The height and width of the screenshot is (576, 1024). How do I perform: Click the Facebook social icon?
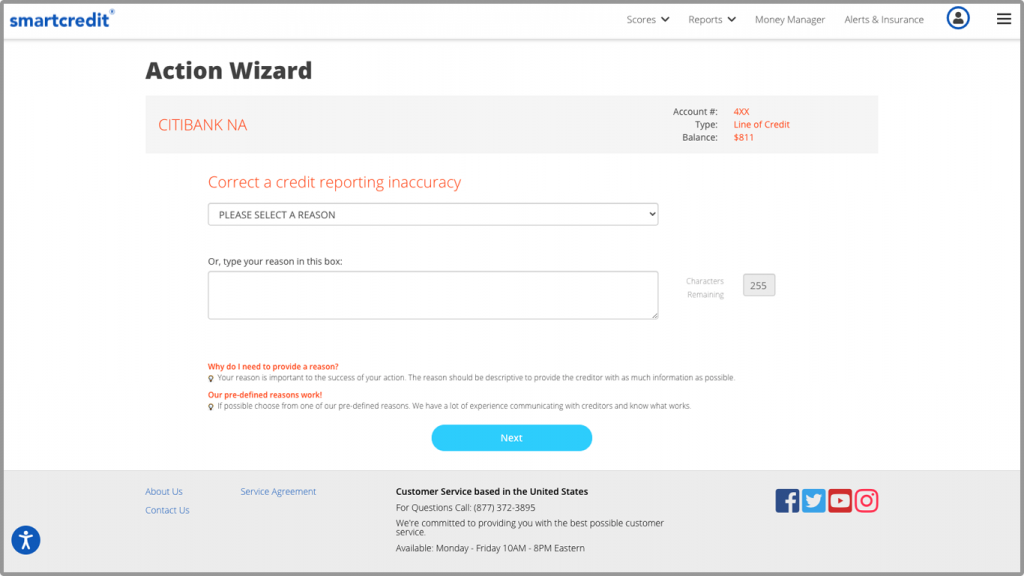tap(787, 501)
